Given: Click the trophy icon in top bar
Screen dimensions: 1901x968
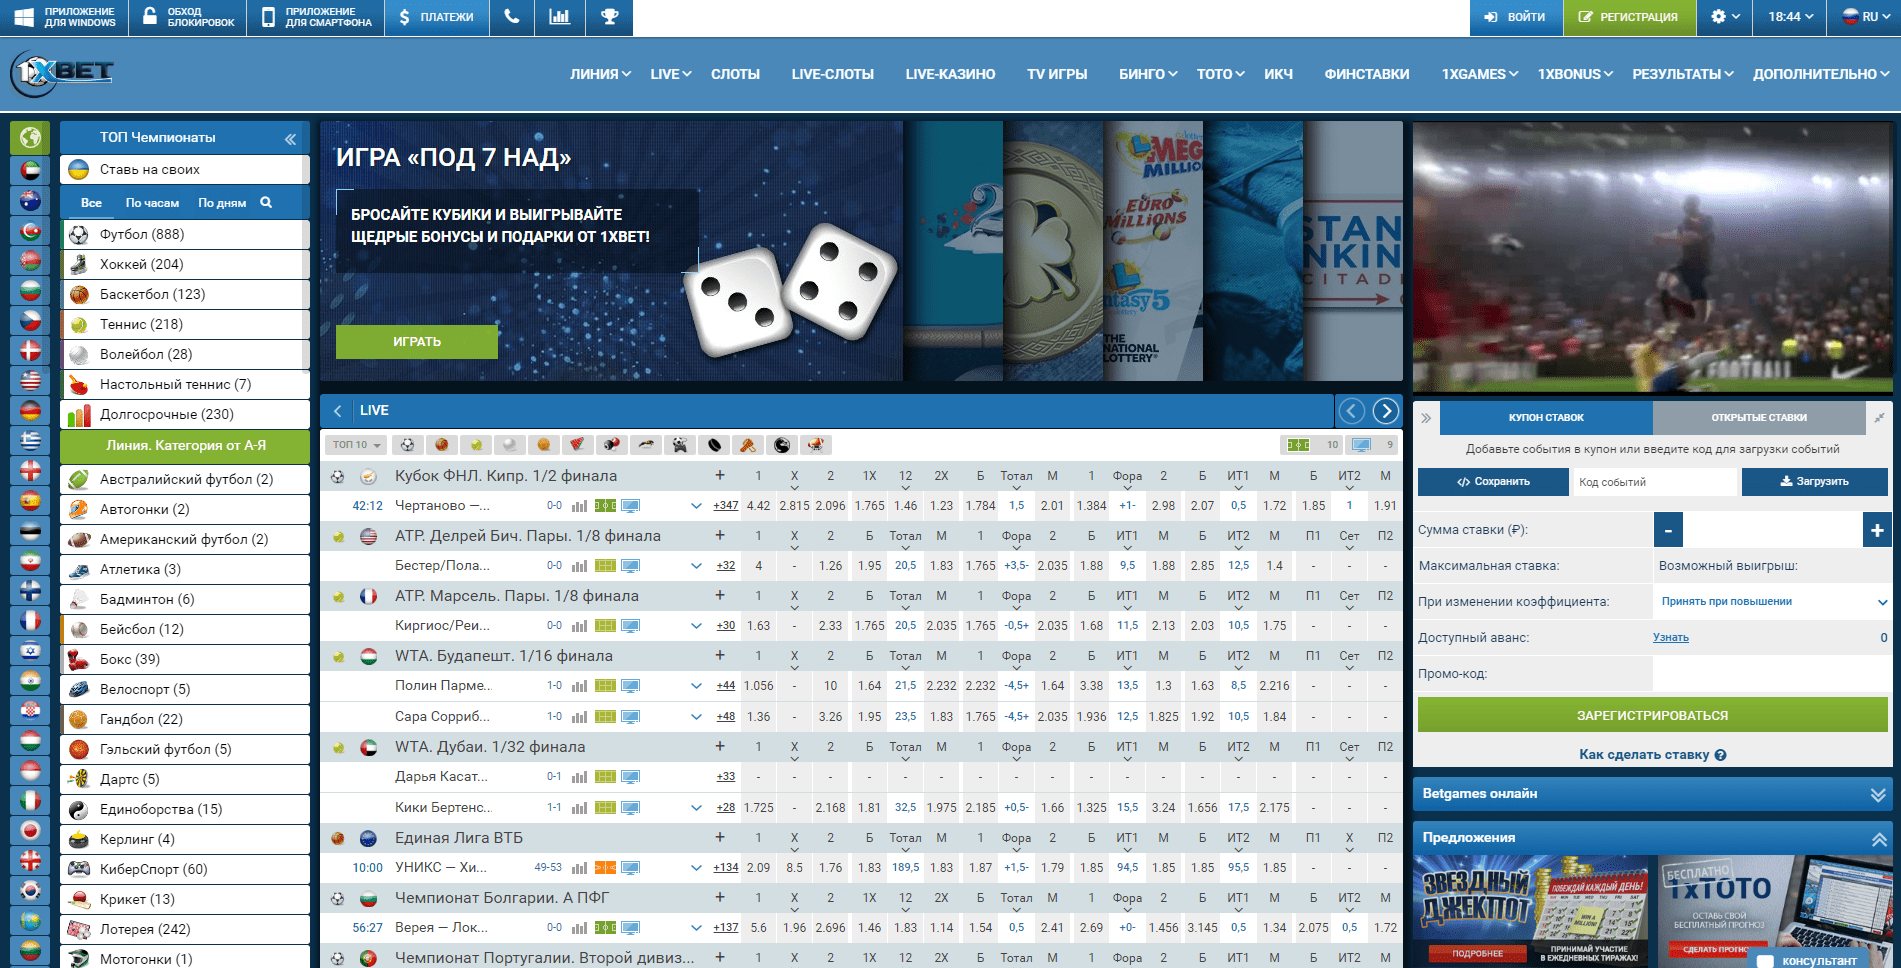Looking at the screenshot, I should (x=609, y=17).
